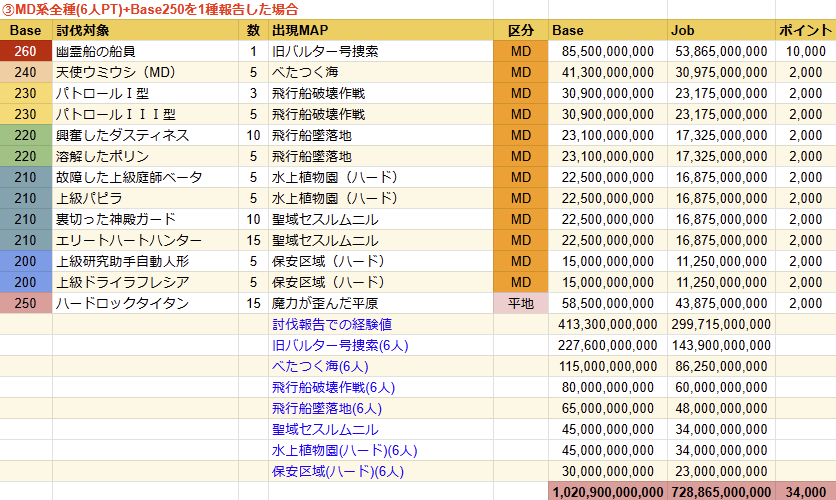Select the 250 base level cell
Screen dimensions: 836x500
click(x=26, y=303)
